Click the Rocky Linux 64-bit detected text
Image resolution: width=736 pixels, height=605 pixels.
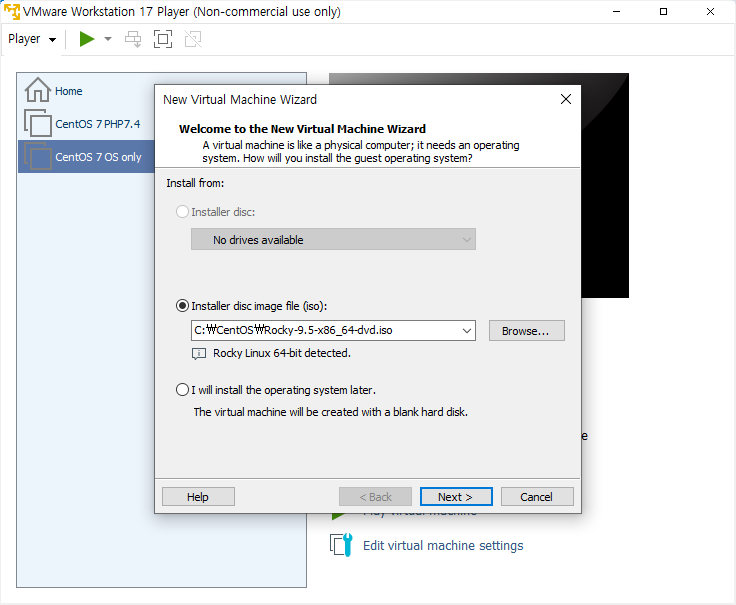(x=282, y=353)
